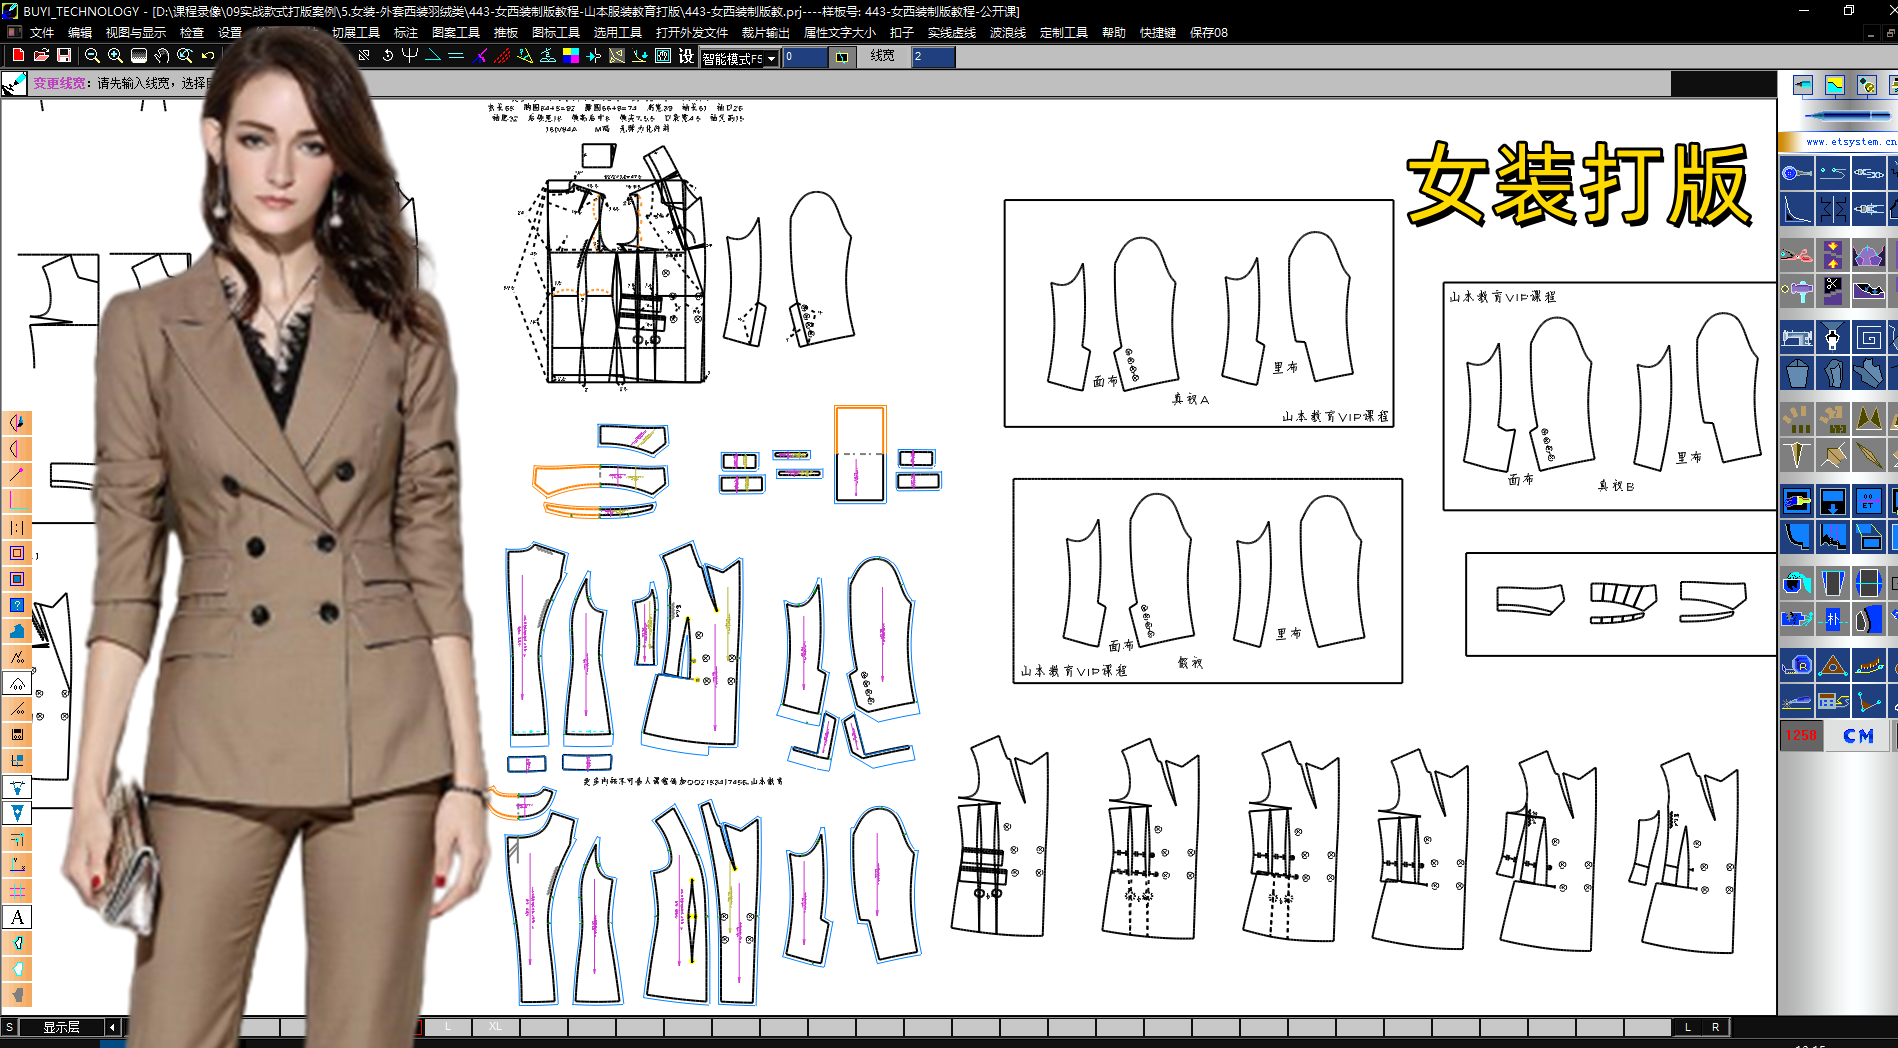Screen dimensions: 1898x1048
Task: Open the 视图与显示 menu
Action: (136, 33)
